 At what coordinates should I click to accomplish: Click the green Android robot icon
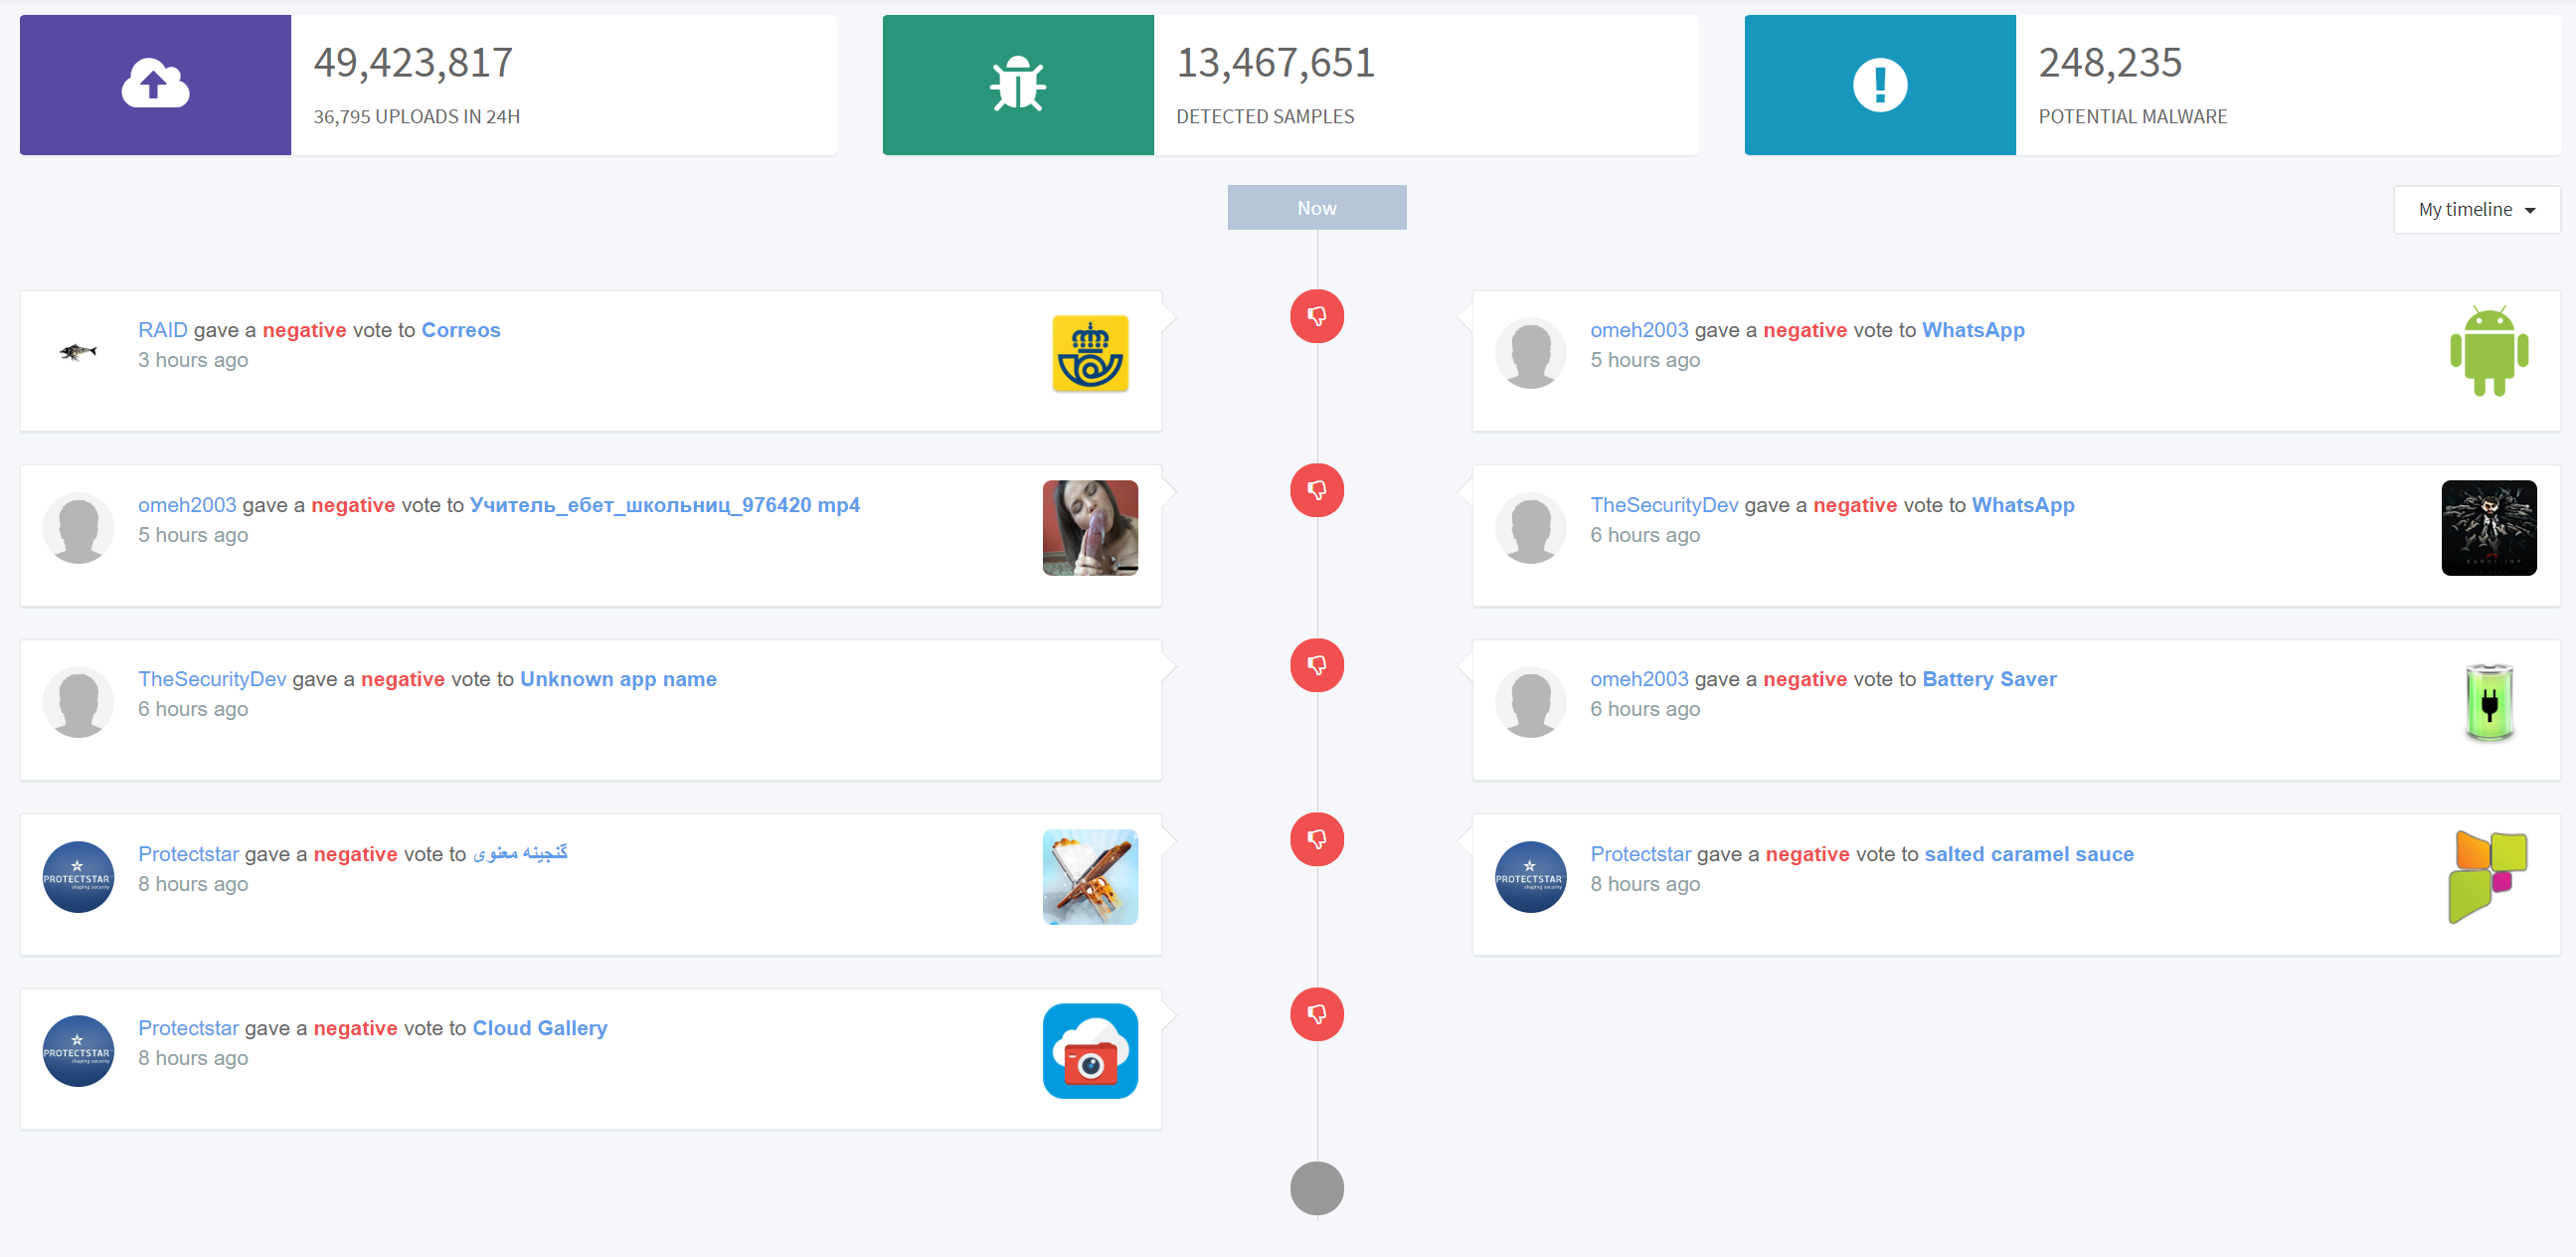click(2488, 351)
